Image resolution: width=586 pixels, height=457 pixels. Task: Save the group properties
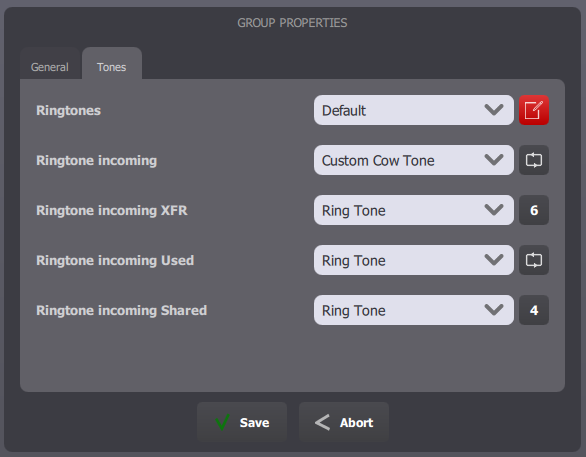(242, 422)
